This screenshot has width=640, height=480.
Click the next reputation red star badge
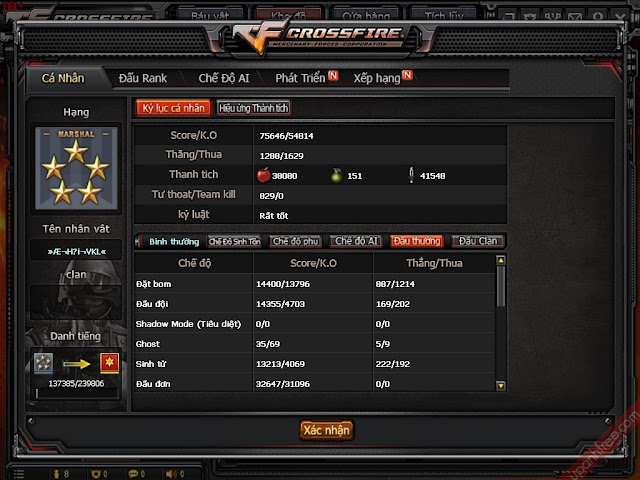[x=109, y=363]
